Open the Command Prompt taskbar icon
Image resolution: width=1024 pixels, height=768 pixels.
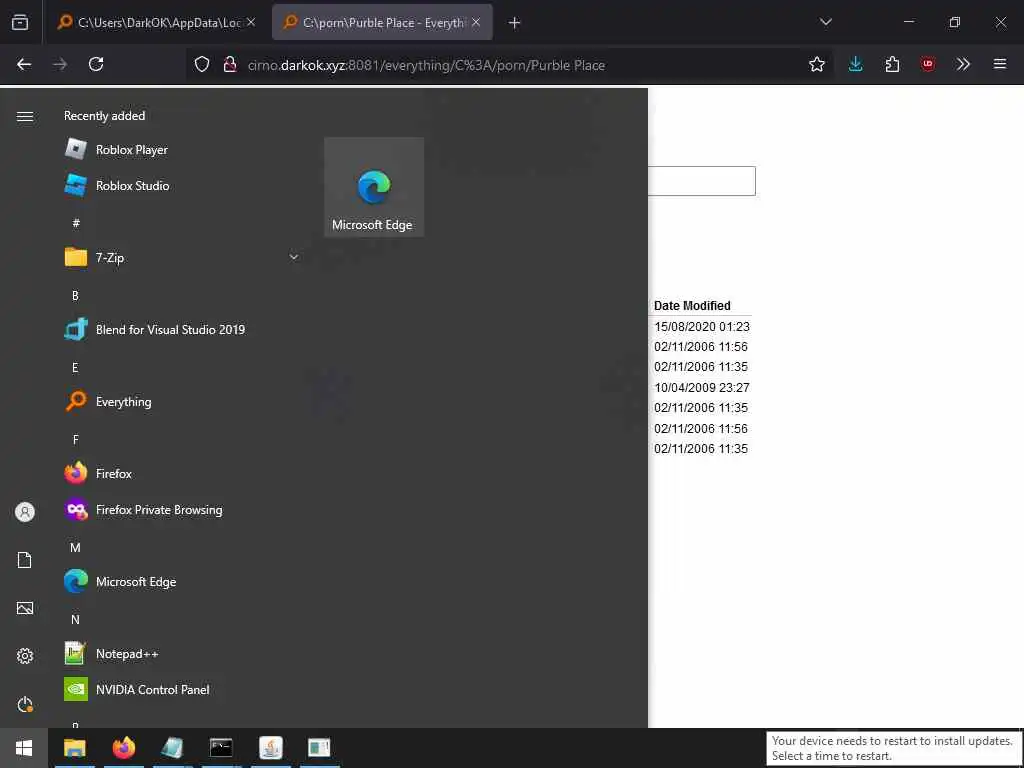221,748
